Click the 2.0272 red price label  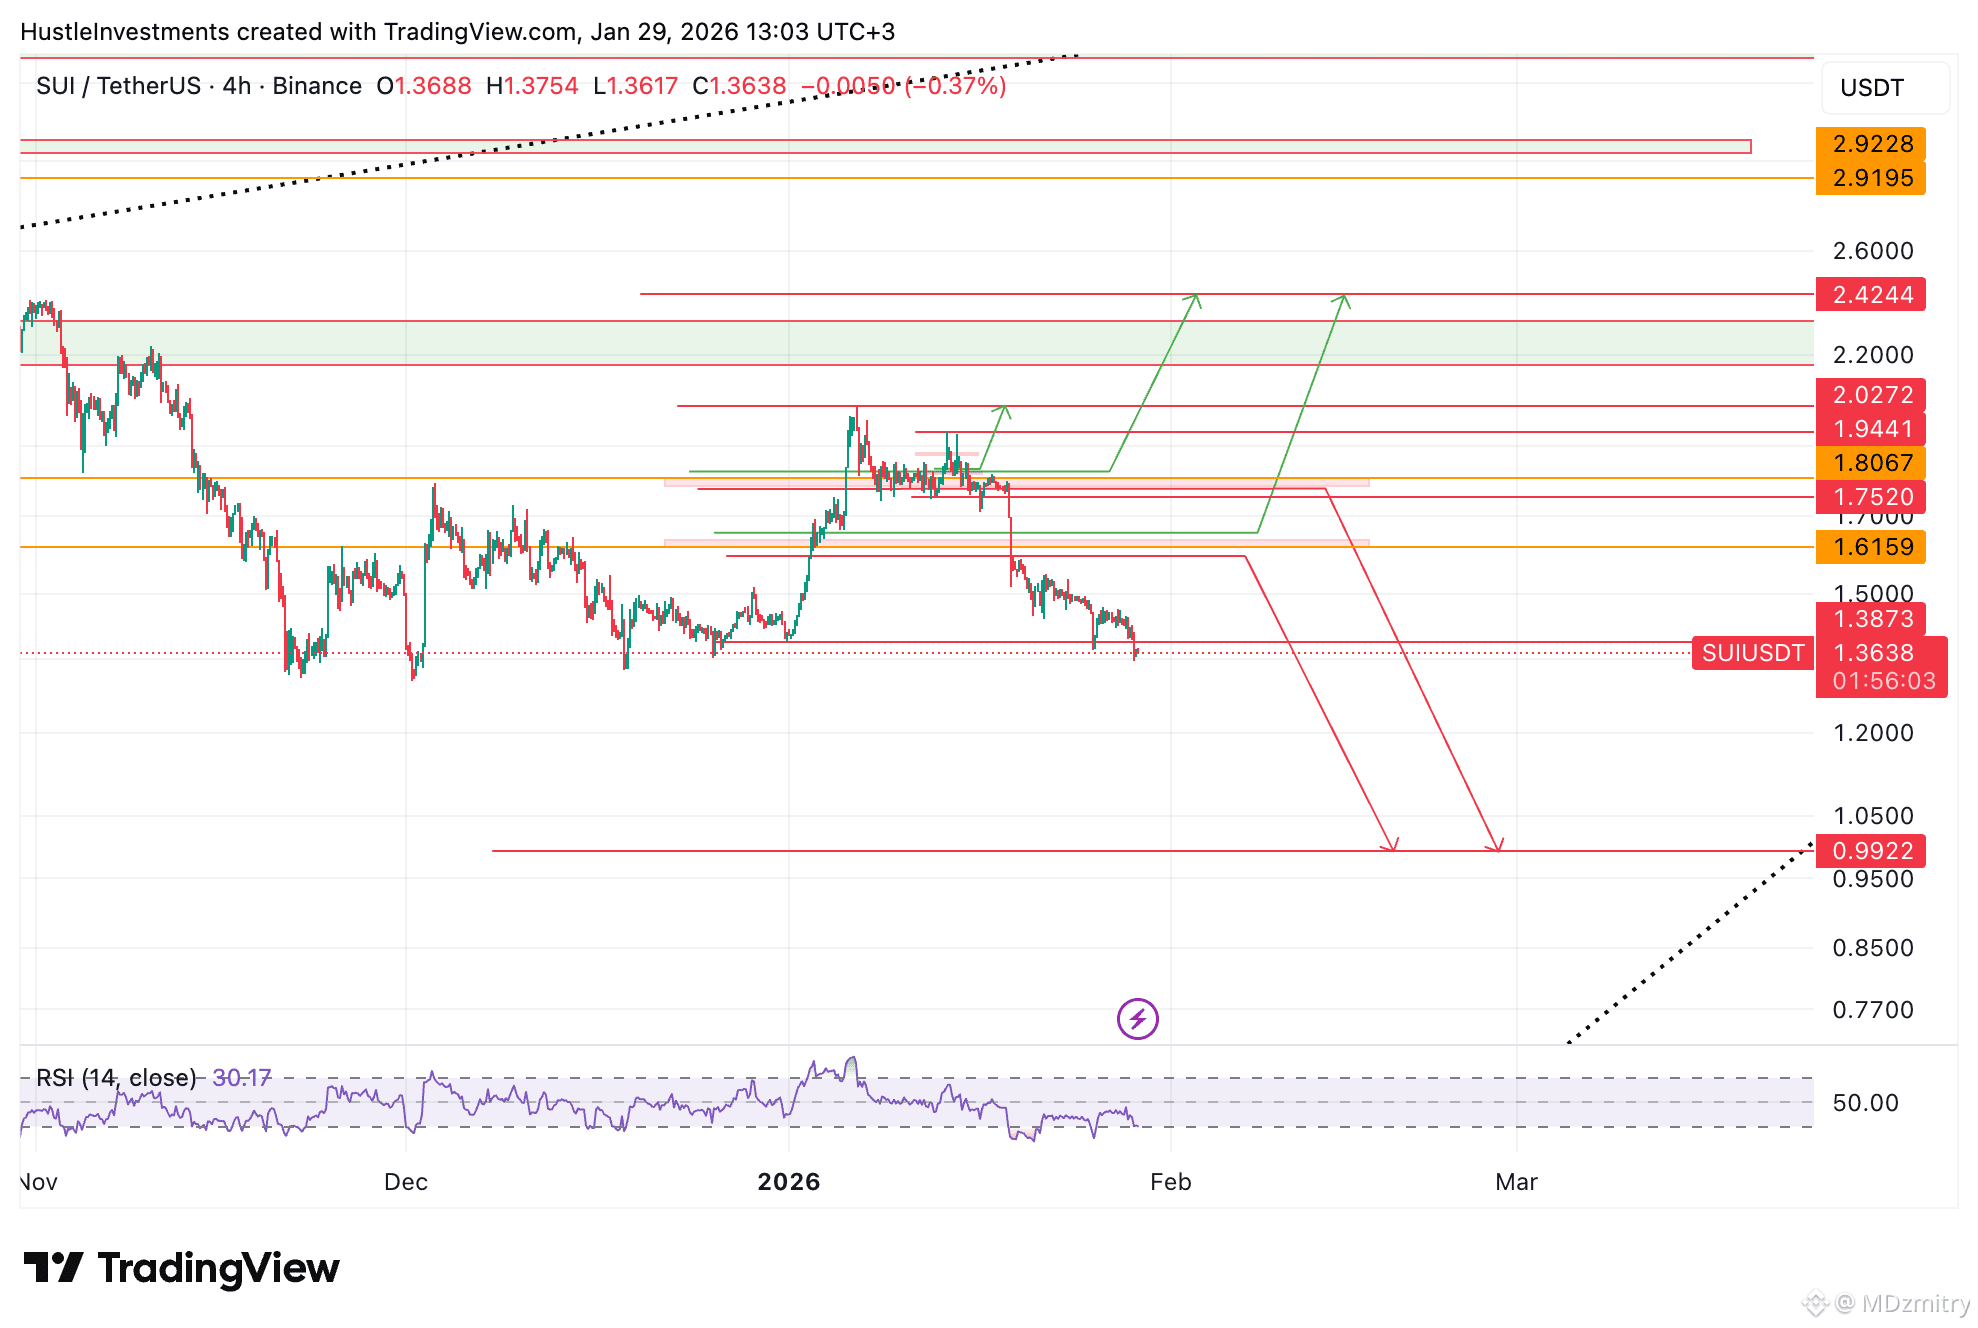(1871, 395)
